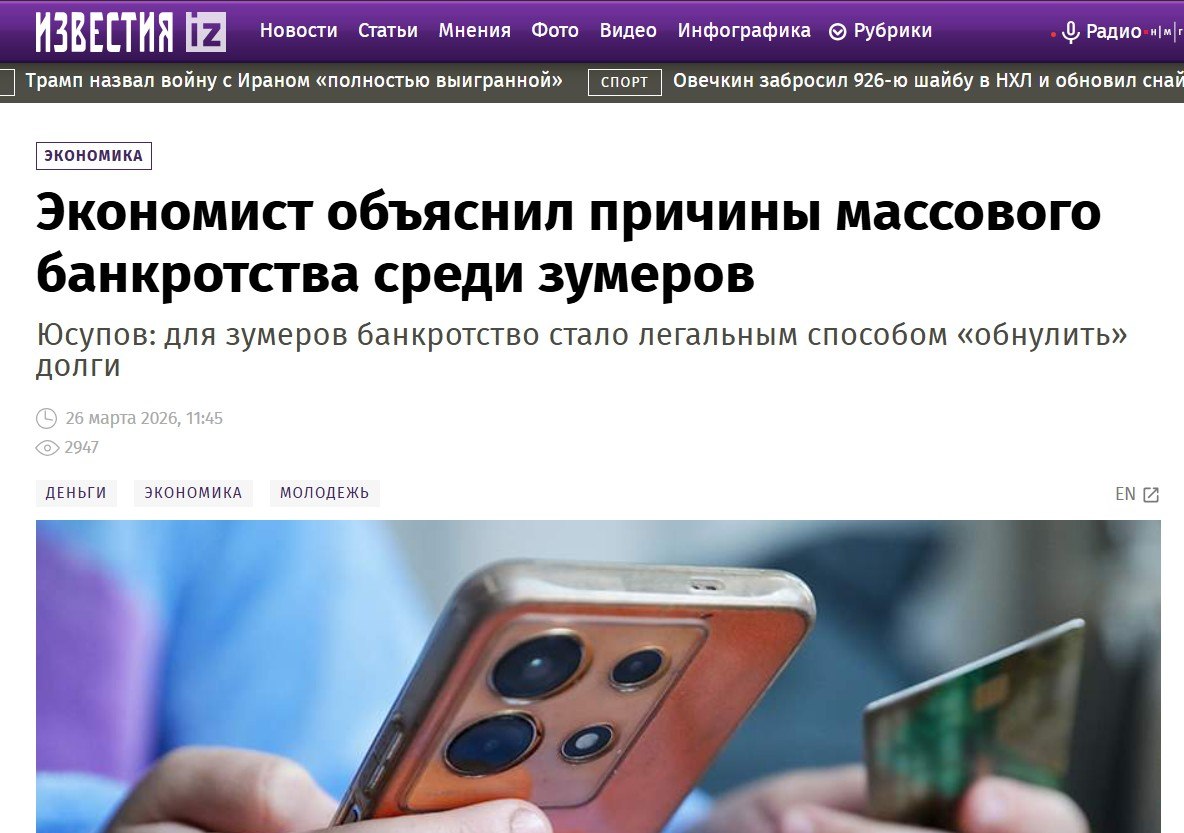The height and width of the screenshot is (833, 1184).
Task: Click the ЭКОНОМИКА category badge above headline
Action: pyautogui.click(x=94, y=156)
